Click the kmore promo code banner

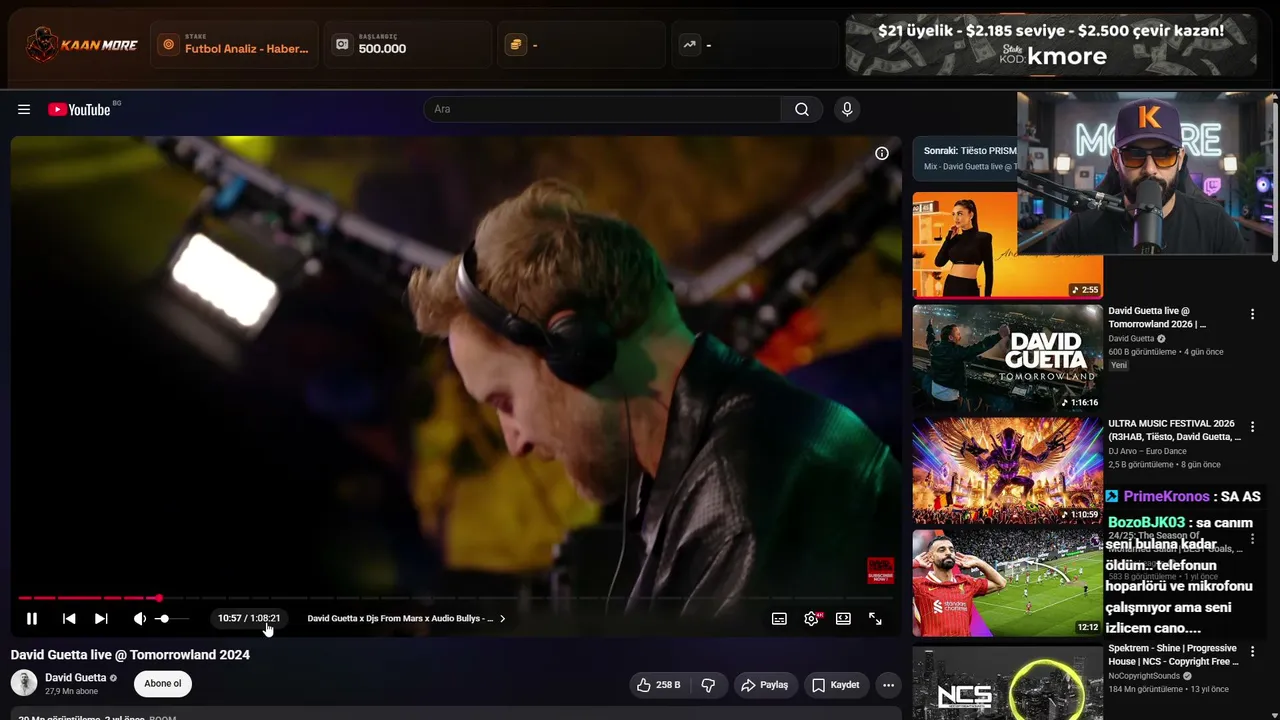tap(1051, 45)
